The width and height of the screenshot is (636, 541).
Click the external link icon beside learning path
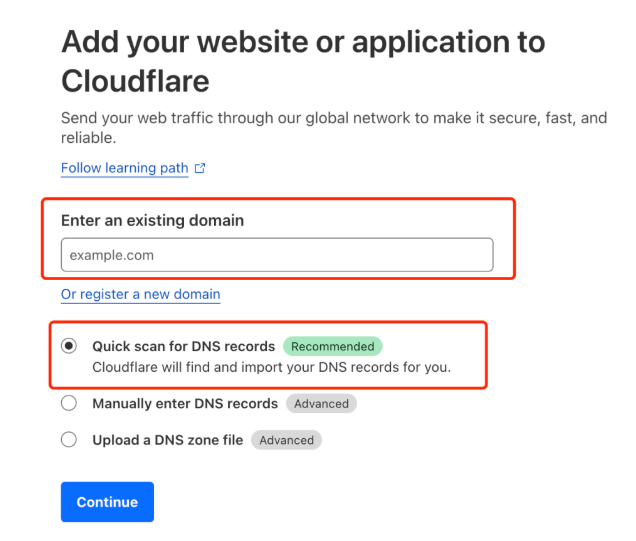point(200,168)
